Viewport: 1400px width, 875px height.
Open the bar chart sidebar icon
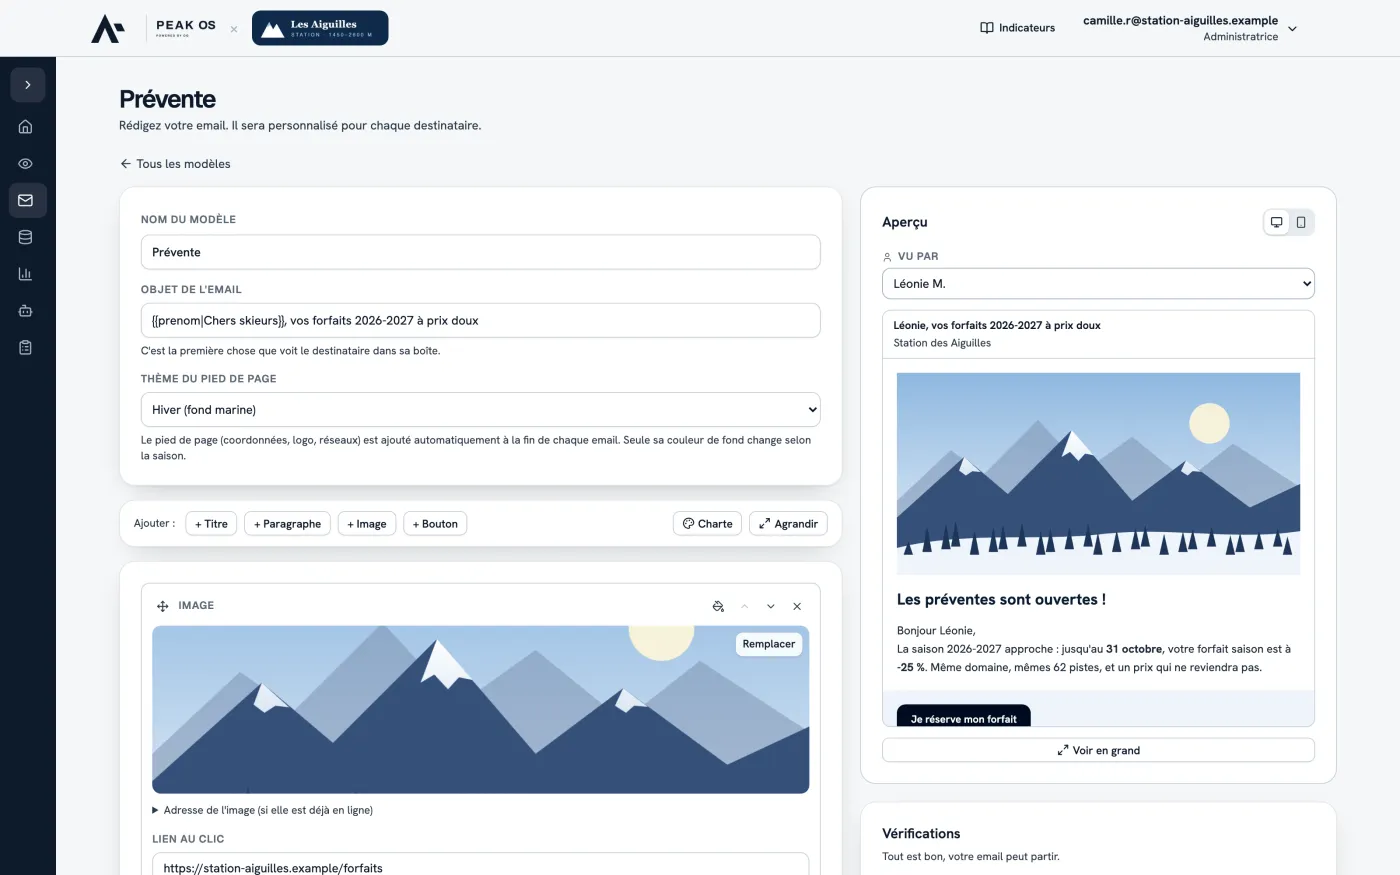pyautogui.click(x=26, y=274)
